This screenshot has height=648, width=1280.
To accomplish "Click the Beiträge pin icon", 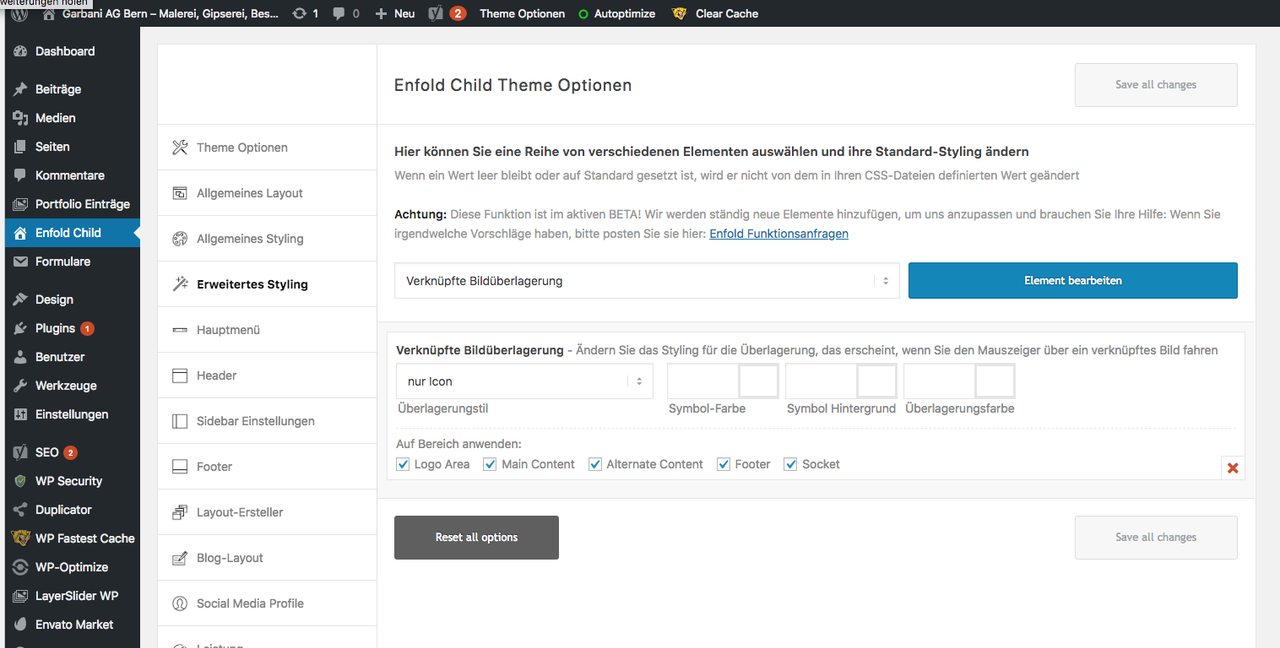I will click(20, 89).
